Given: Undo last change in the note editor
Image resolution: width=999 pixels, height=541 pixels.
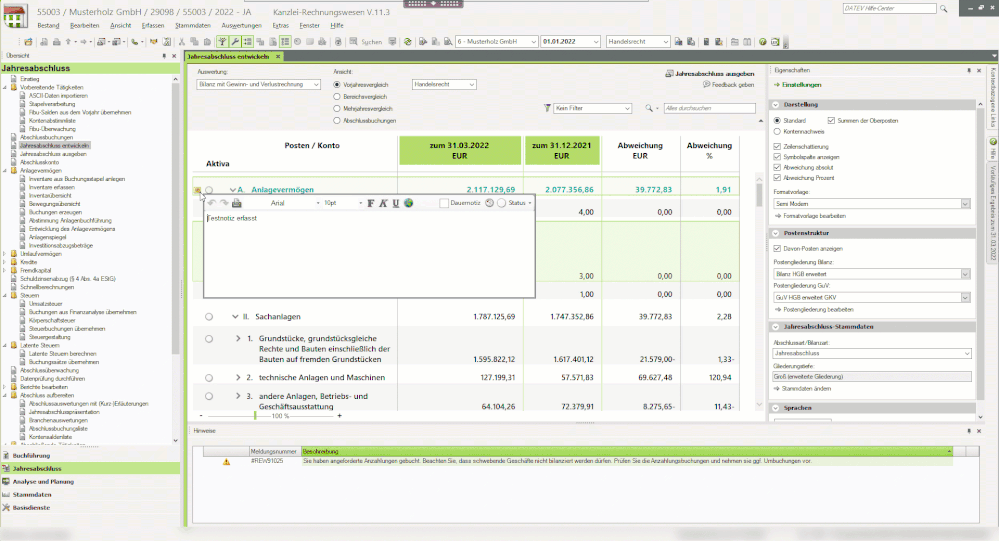Looking at the screenshot, I should coord(212,203).
